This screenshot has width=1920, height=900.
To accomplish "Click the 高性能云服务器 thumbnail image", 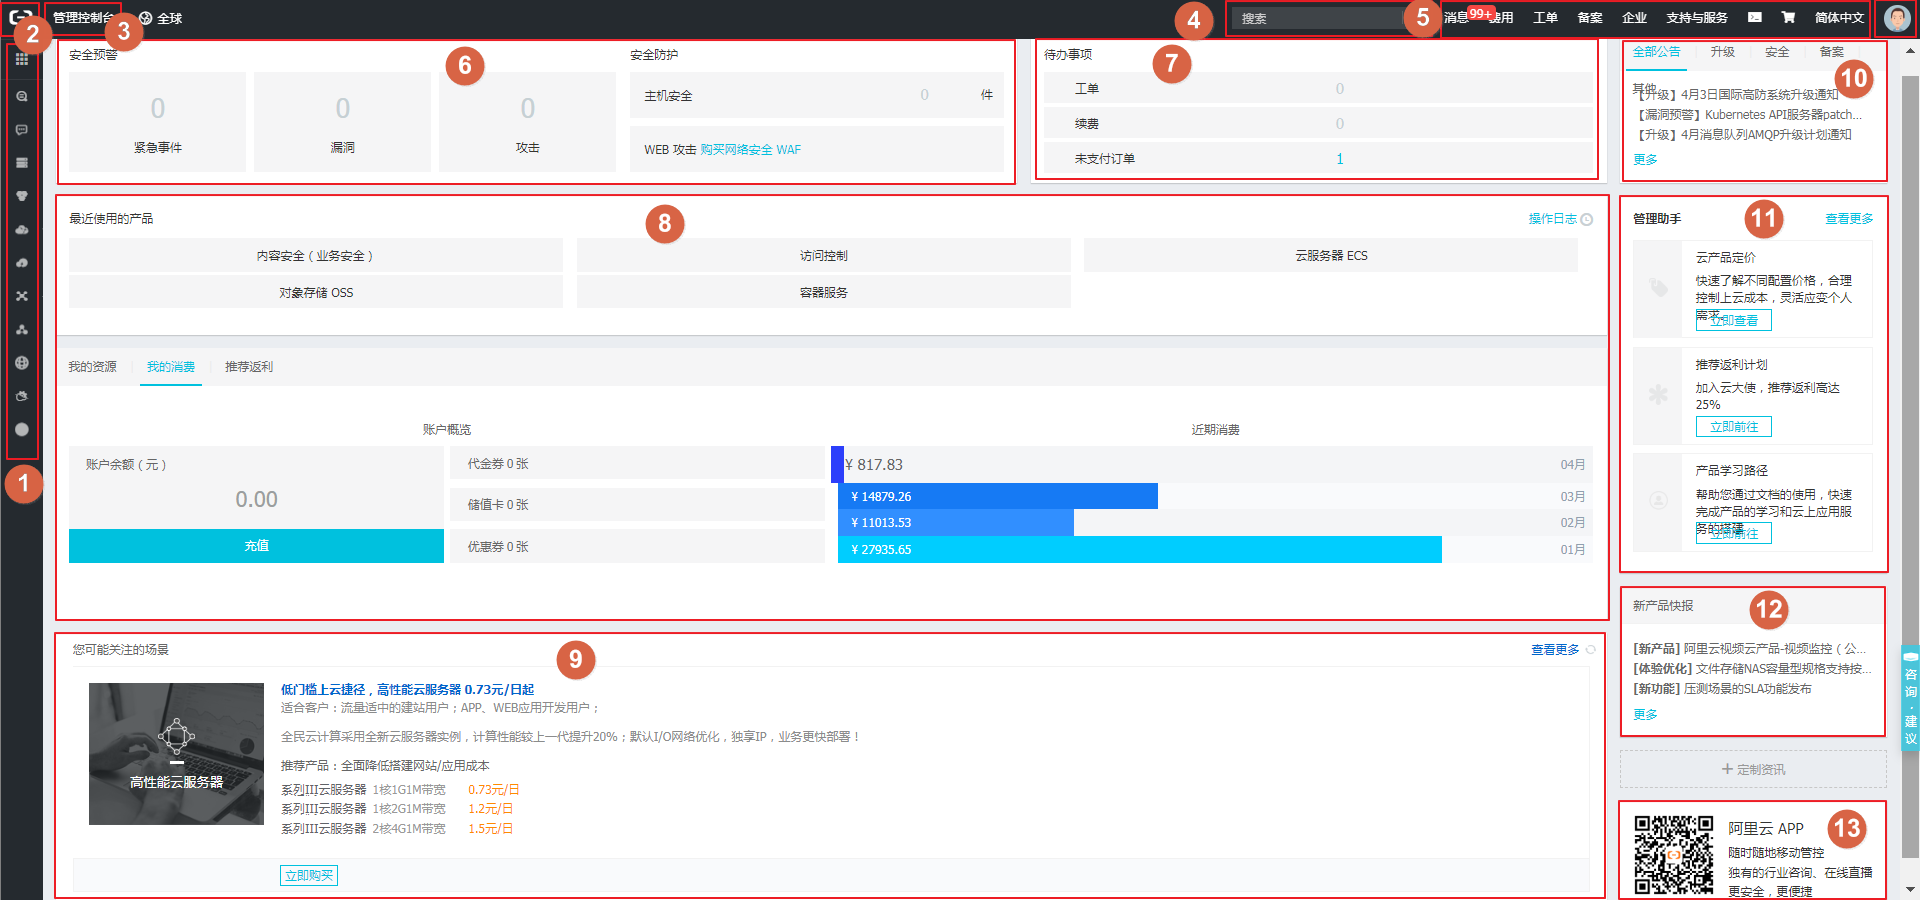I will (176, 754).
